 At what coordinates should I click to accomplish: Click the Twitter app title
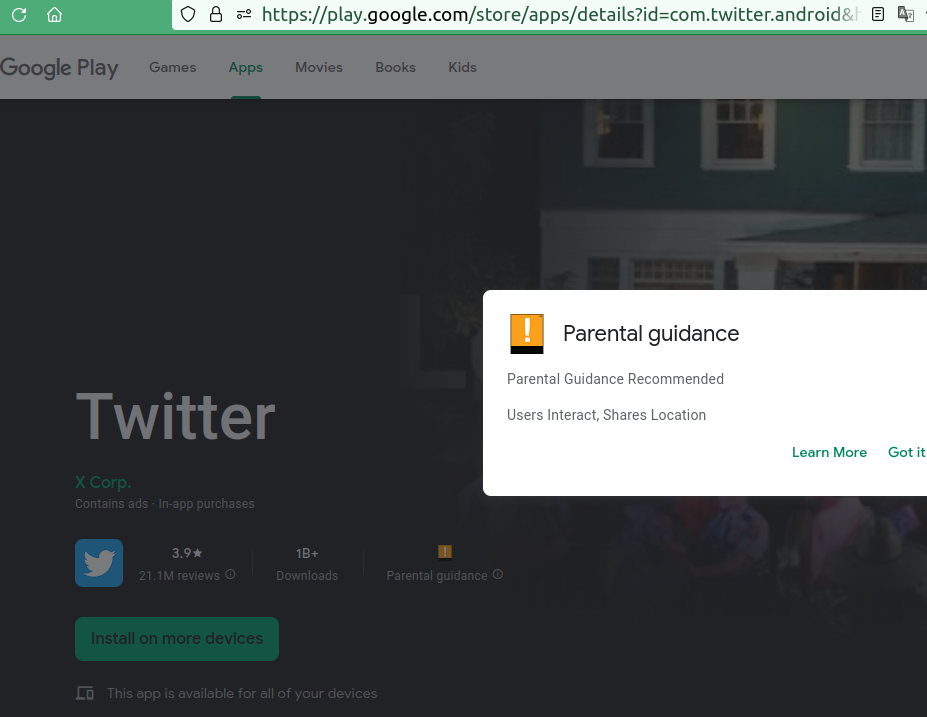click(x=176, y=417)
